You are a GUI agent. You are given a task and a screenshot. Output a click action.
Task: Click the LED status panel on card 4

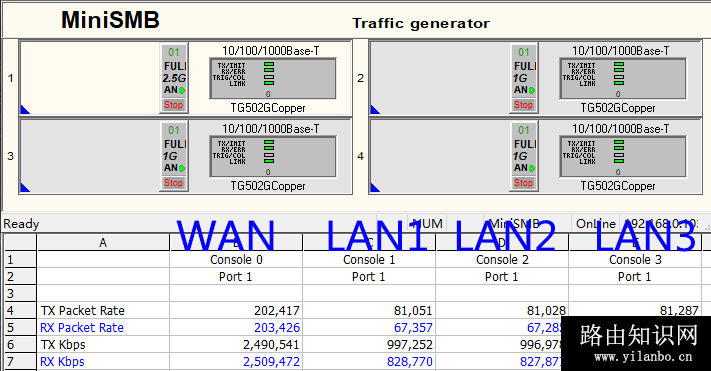point(623,156)
